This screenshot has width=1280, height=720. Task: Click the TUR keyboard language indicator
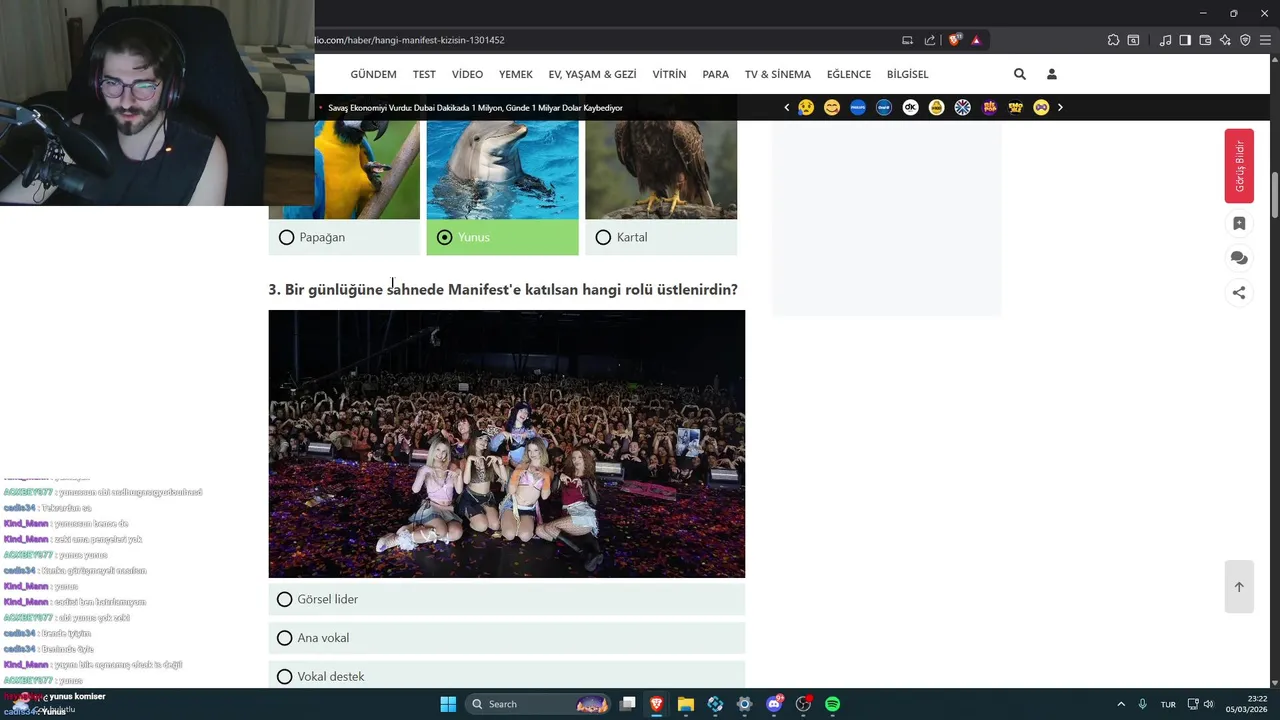click(x=1168, y=704)
